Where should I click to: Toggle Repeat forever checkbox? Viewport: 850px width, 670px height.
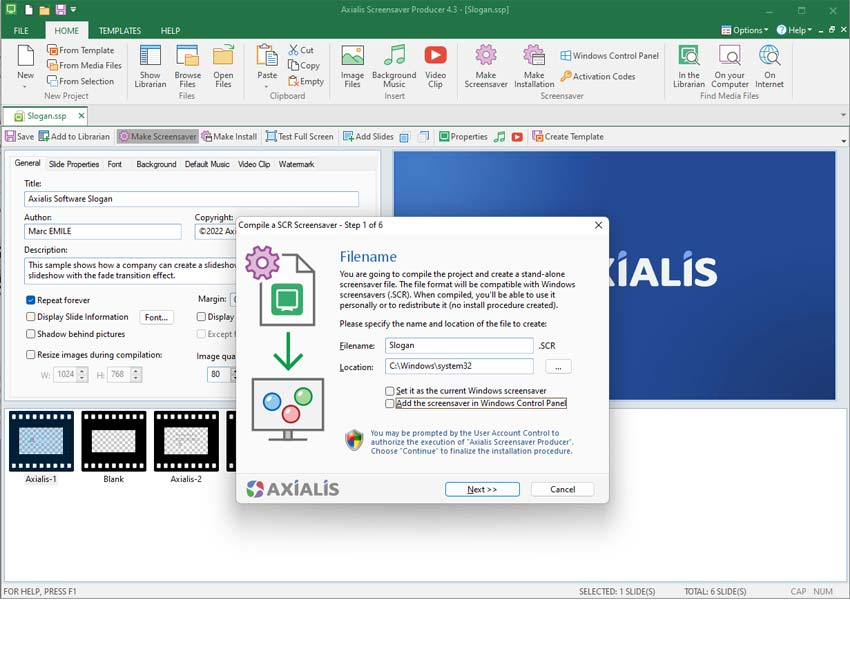[31, 300]
